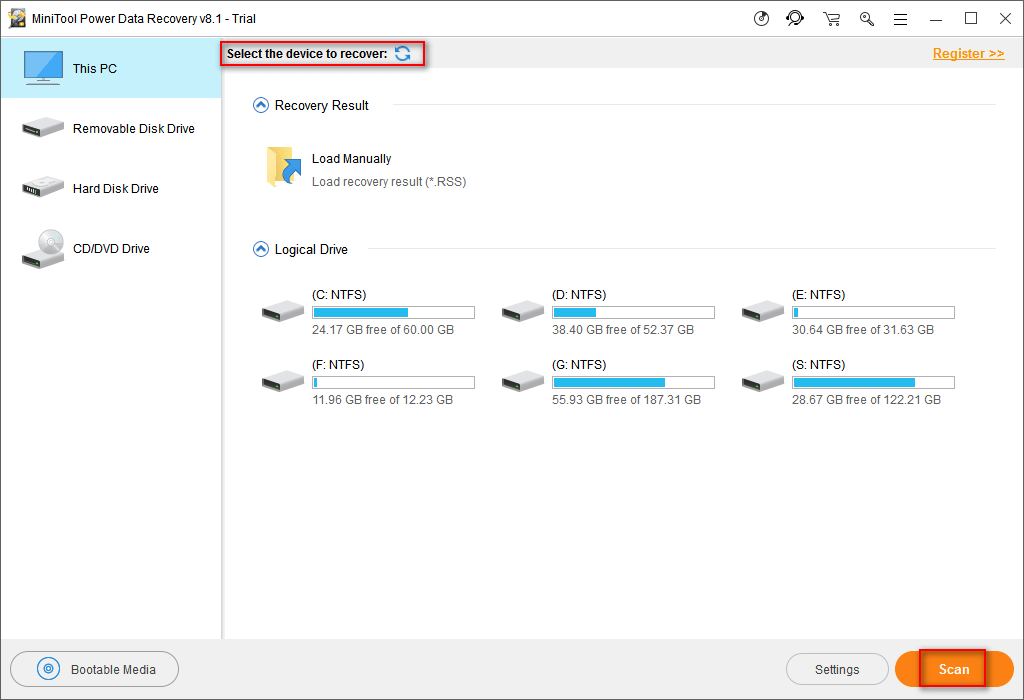Select the S: NTFS drive icon
Screen dimensions: 1024x700
pos(763,381)
